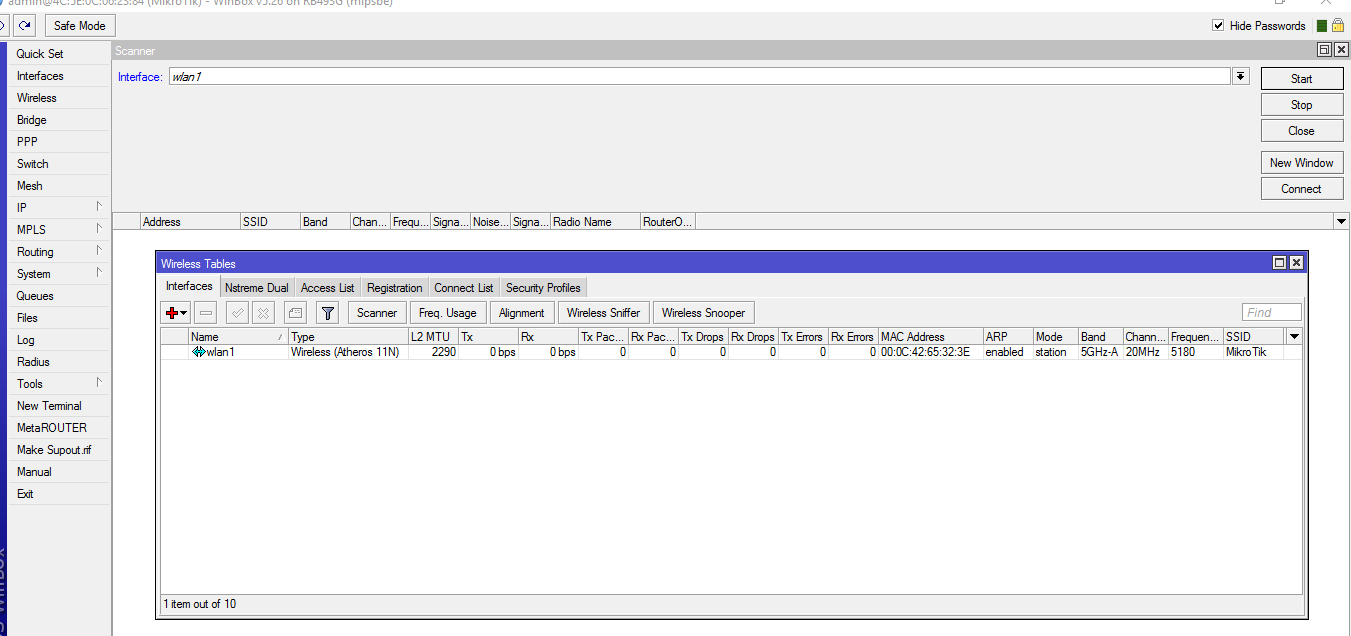
Task: Open the scanner column list dropdown arrow
Action: (1341, 221)
